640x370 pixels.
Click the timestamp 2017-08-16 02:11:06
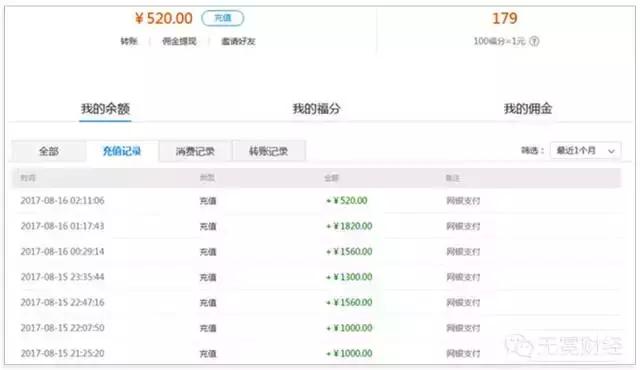[x=62, y=201]
